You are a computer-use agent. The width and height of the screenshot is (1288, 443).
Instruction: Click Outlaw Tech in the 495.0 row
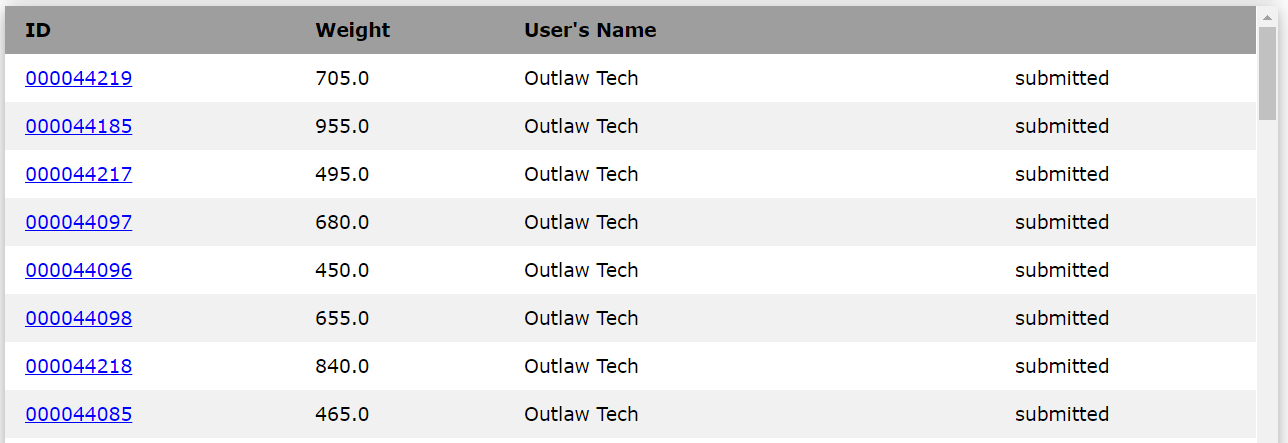click(581, 174)
